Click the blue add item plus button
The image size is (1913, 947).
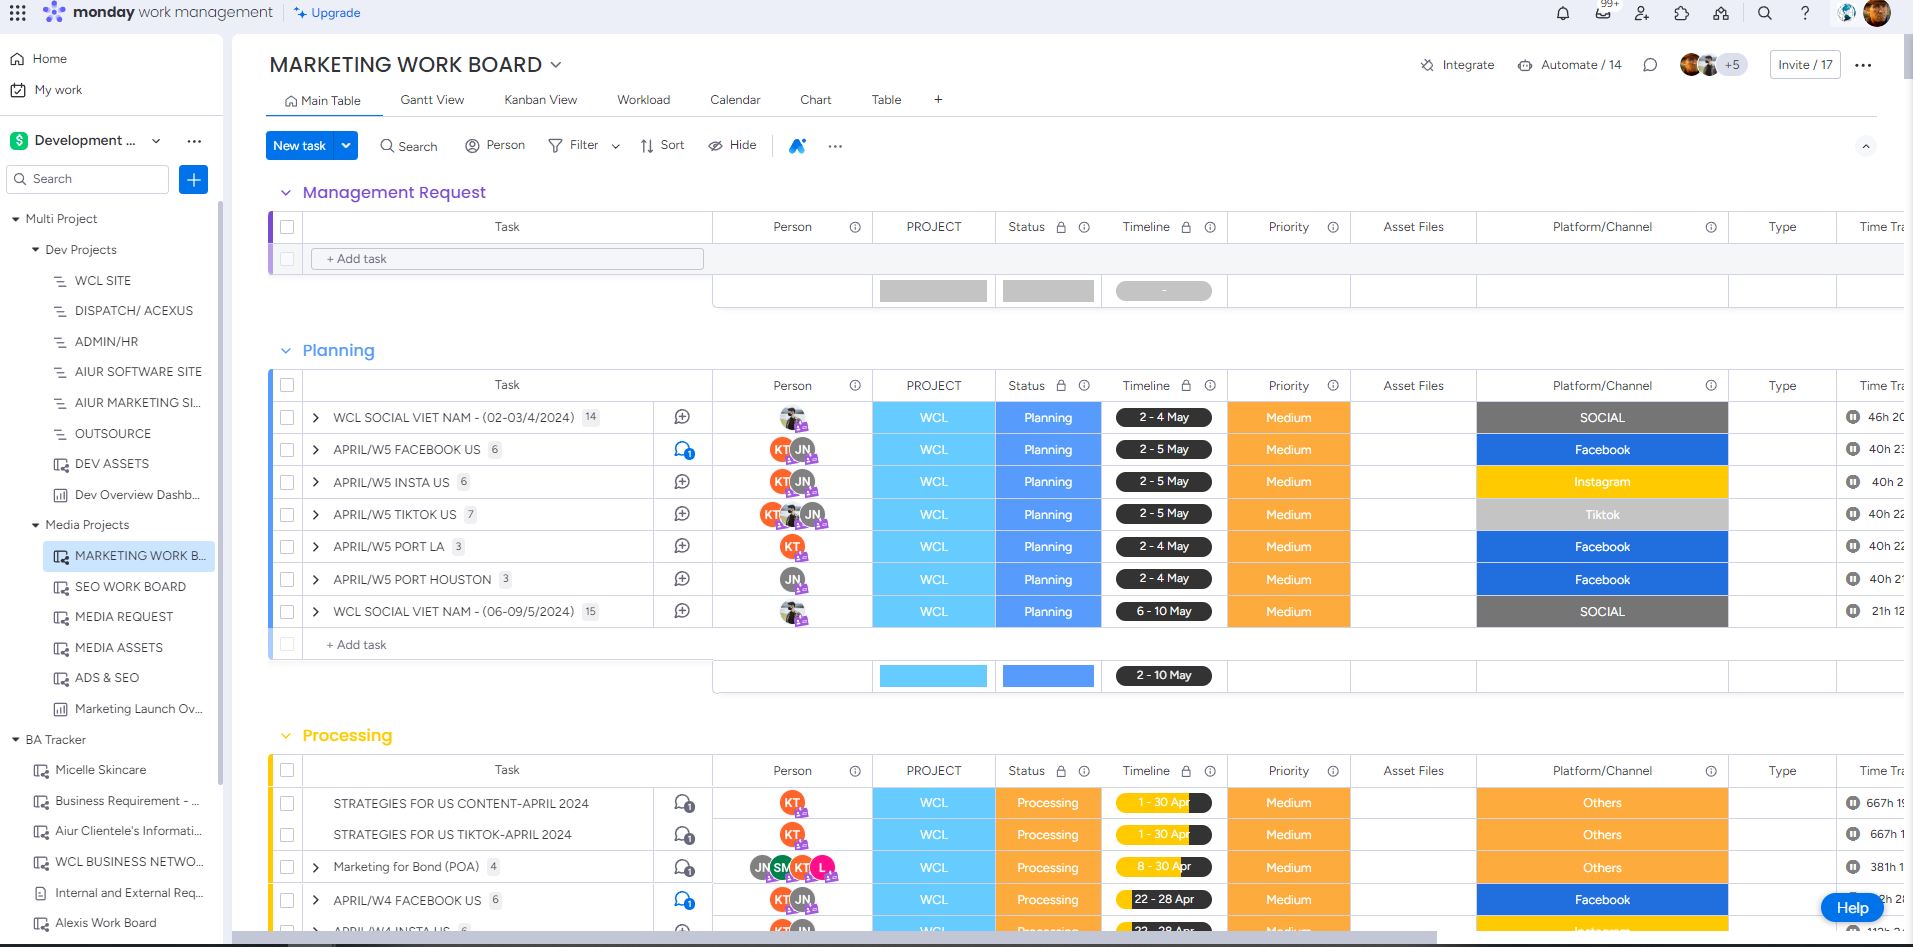[194, 179]
